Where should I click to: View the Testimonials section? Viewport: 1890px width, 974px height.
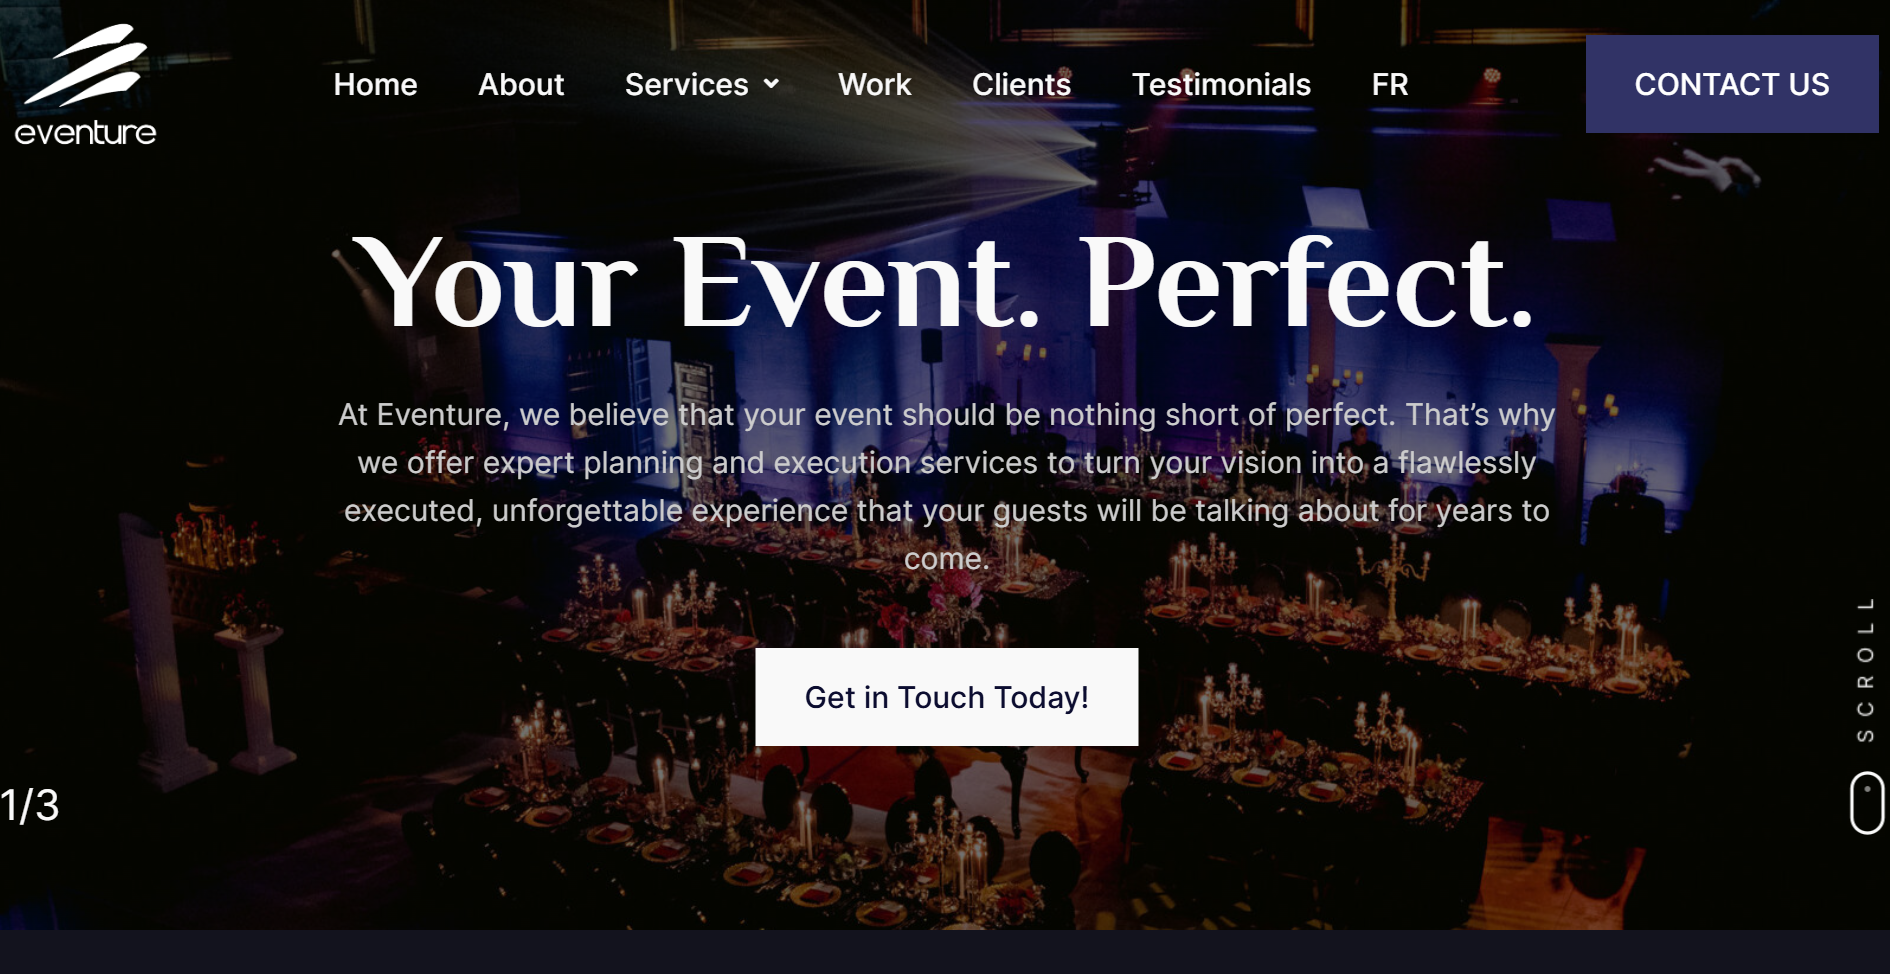(1221, 84)
